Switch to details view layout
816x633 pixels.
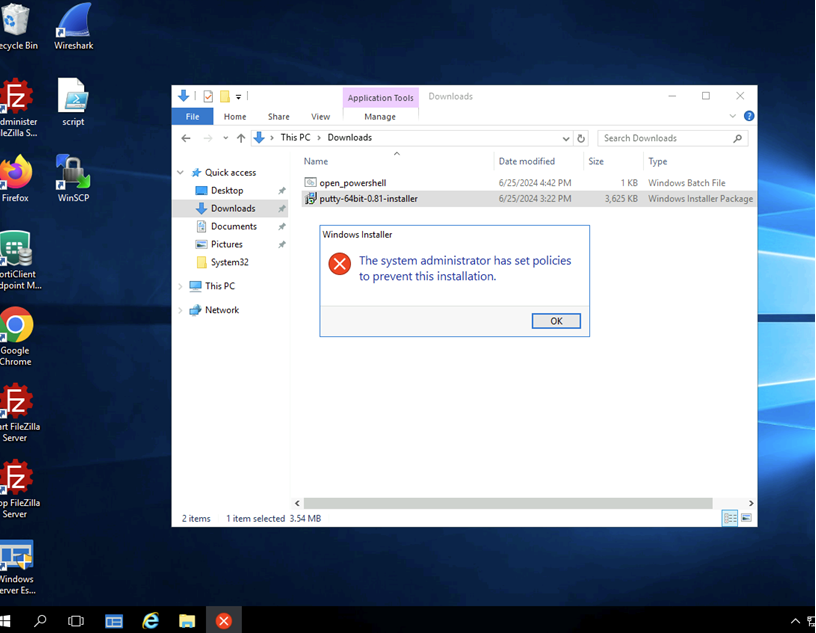(730, 518)
